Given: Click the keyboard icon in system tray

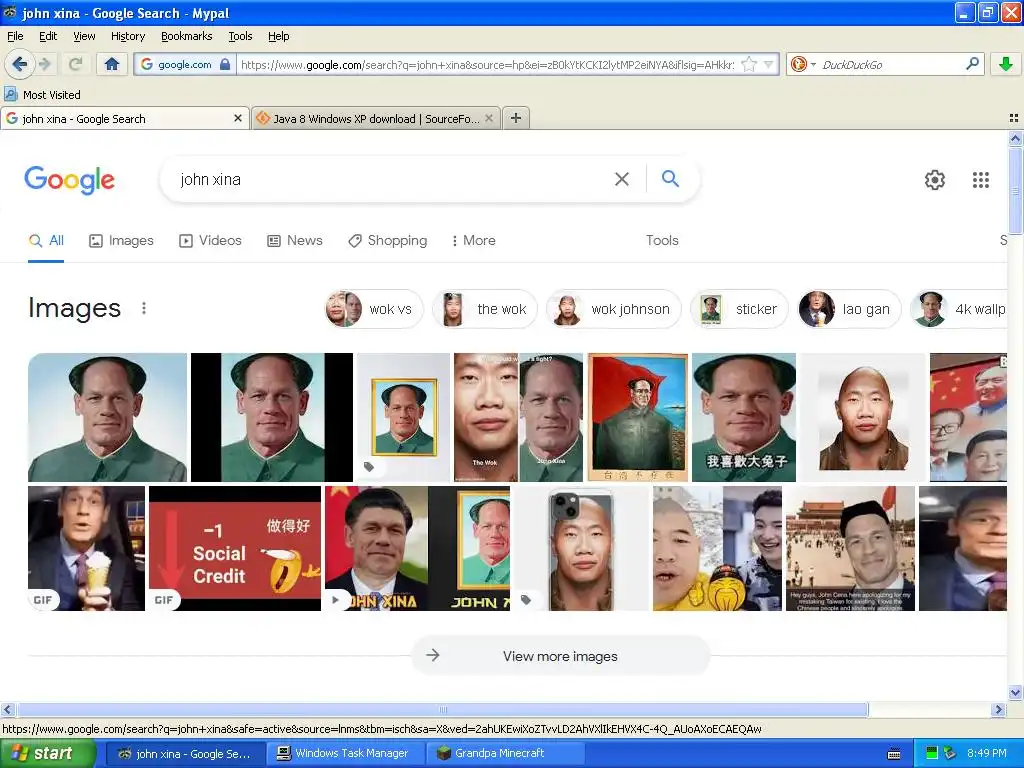Looking at the screenshot, I should tap(894, 754).
